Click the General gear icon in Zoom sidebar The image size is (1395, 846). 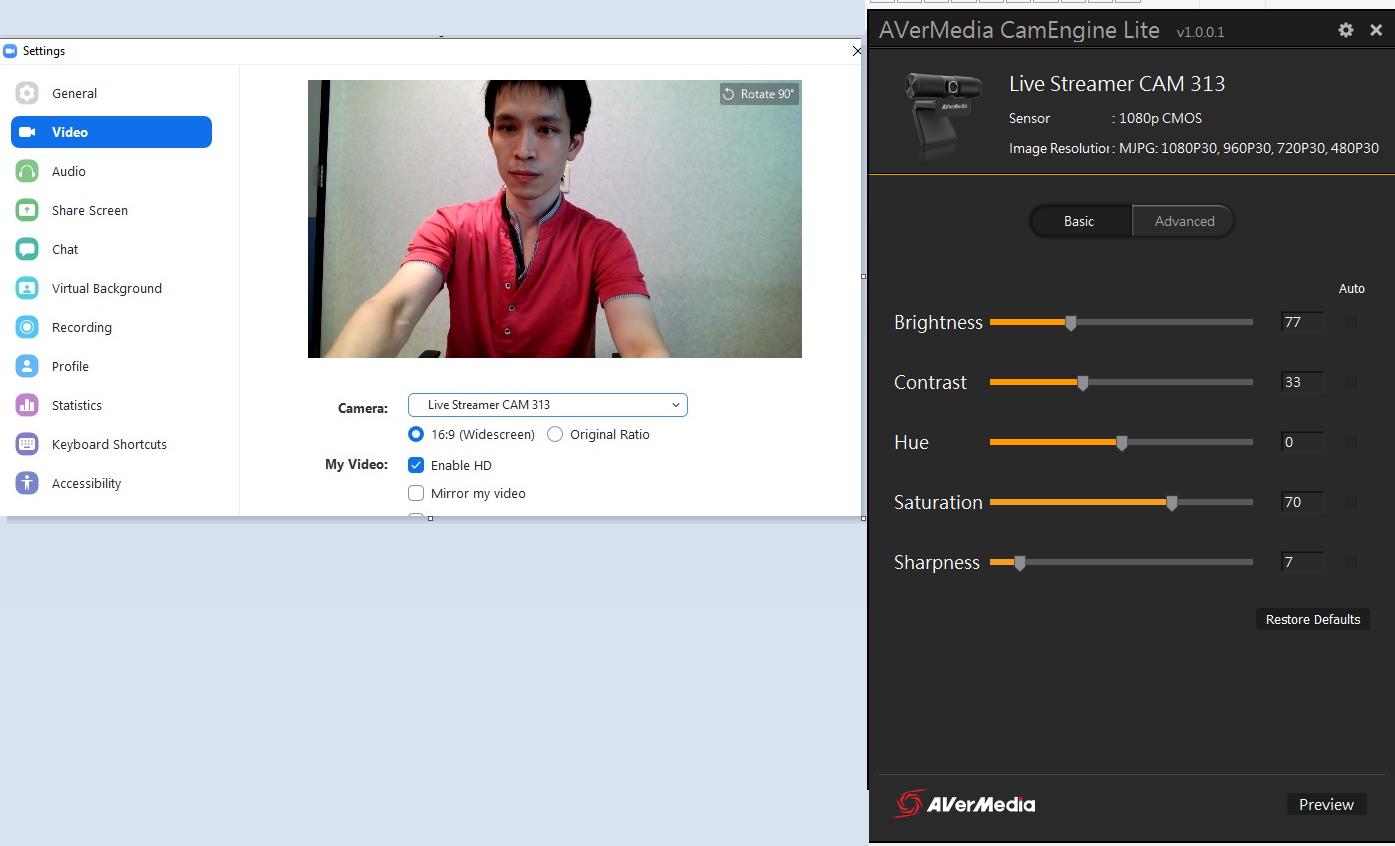(27, 93)
